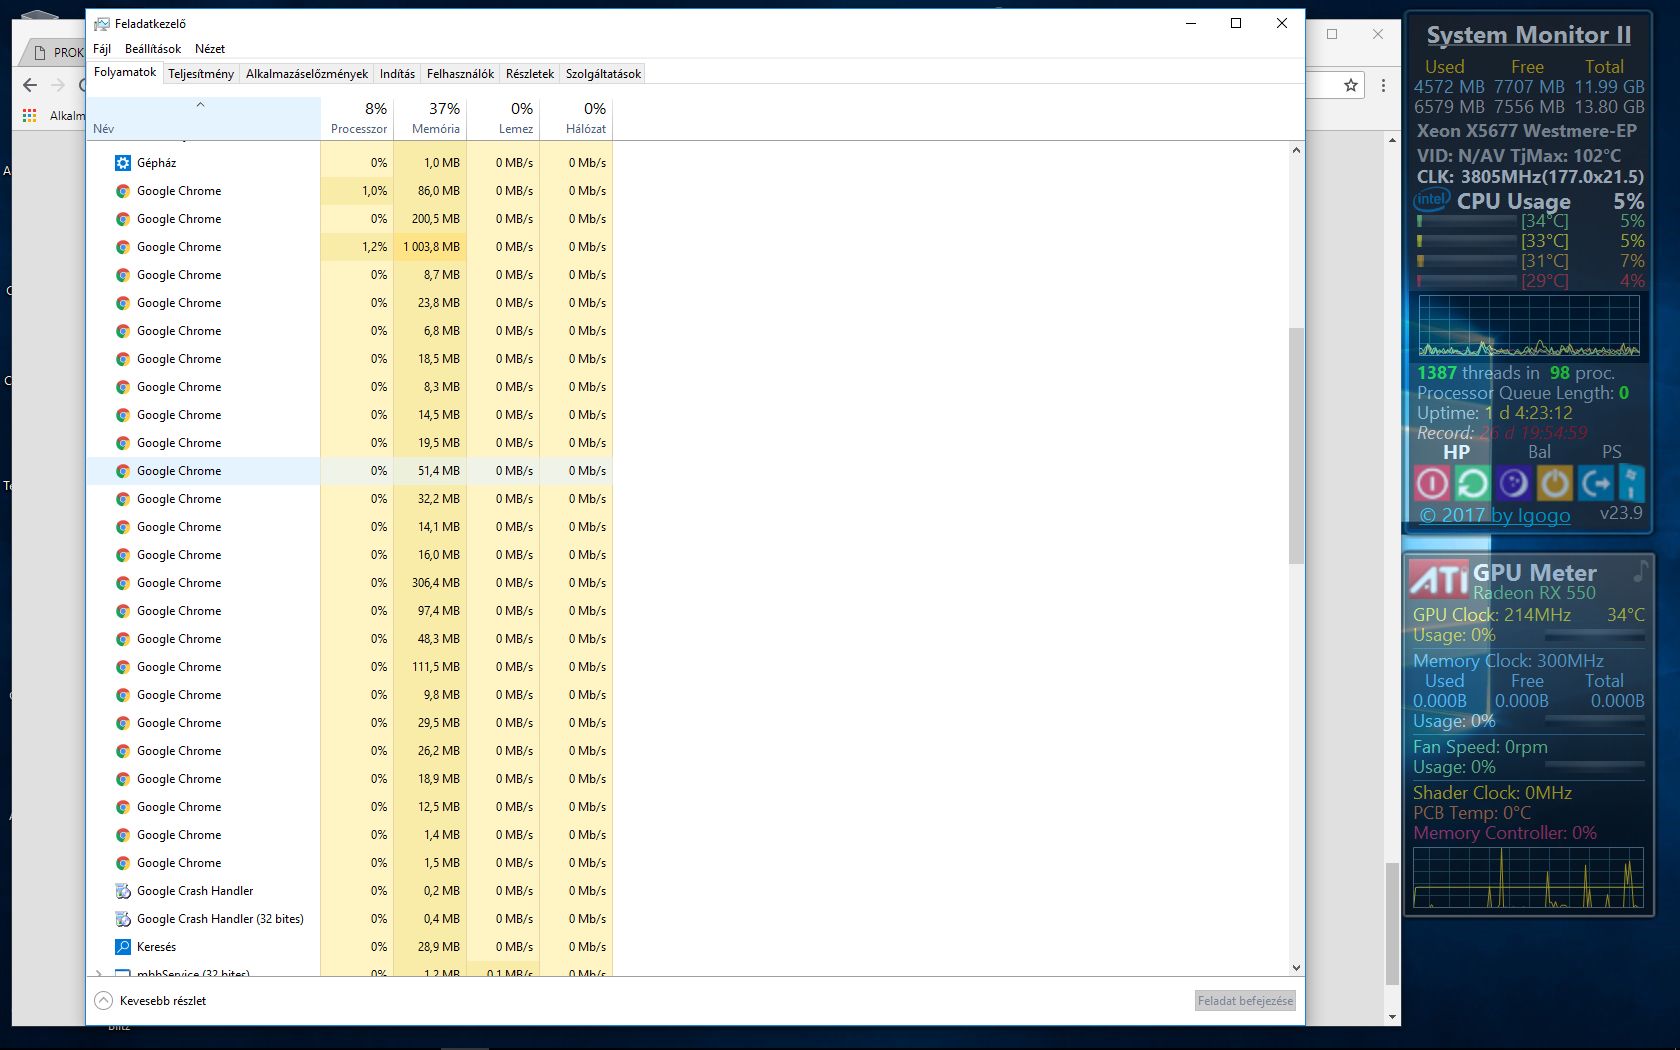Click the Feladat befejezése button
This screenshot has width=1680, height=1050.
(x=1245, y=1001)
